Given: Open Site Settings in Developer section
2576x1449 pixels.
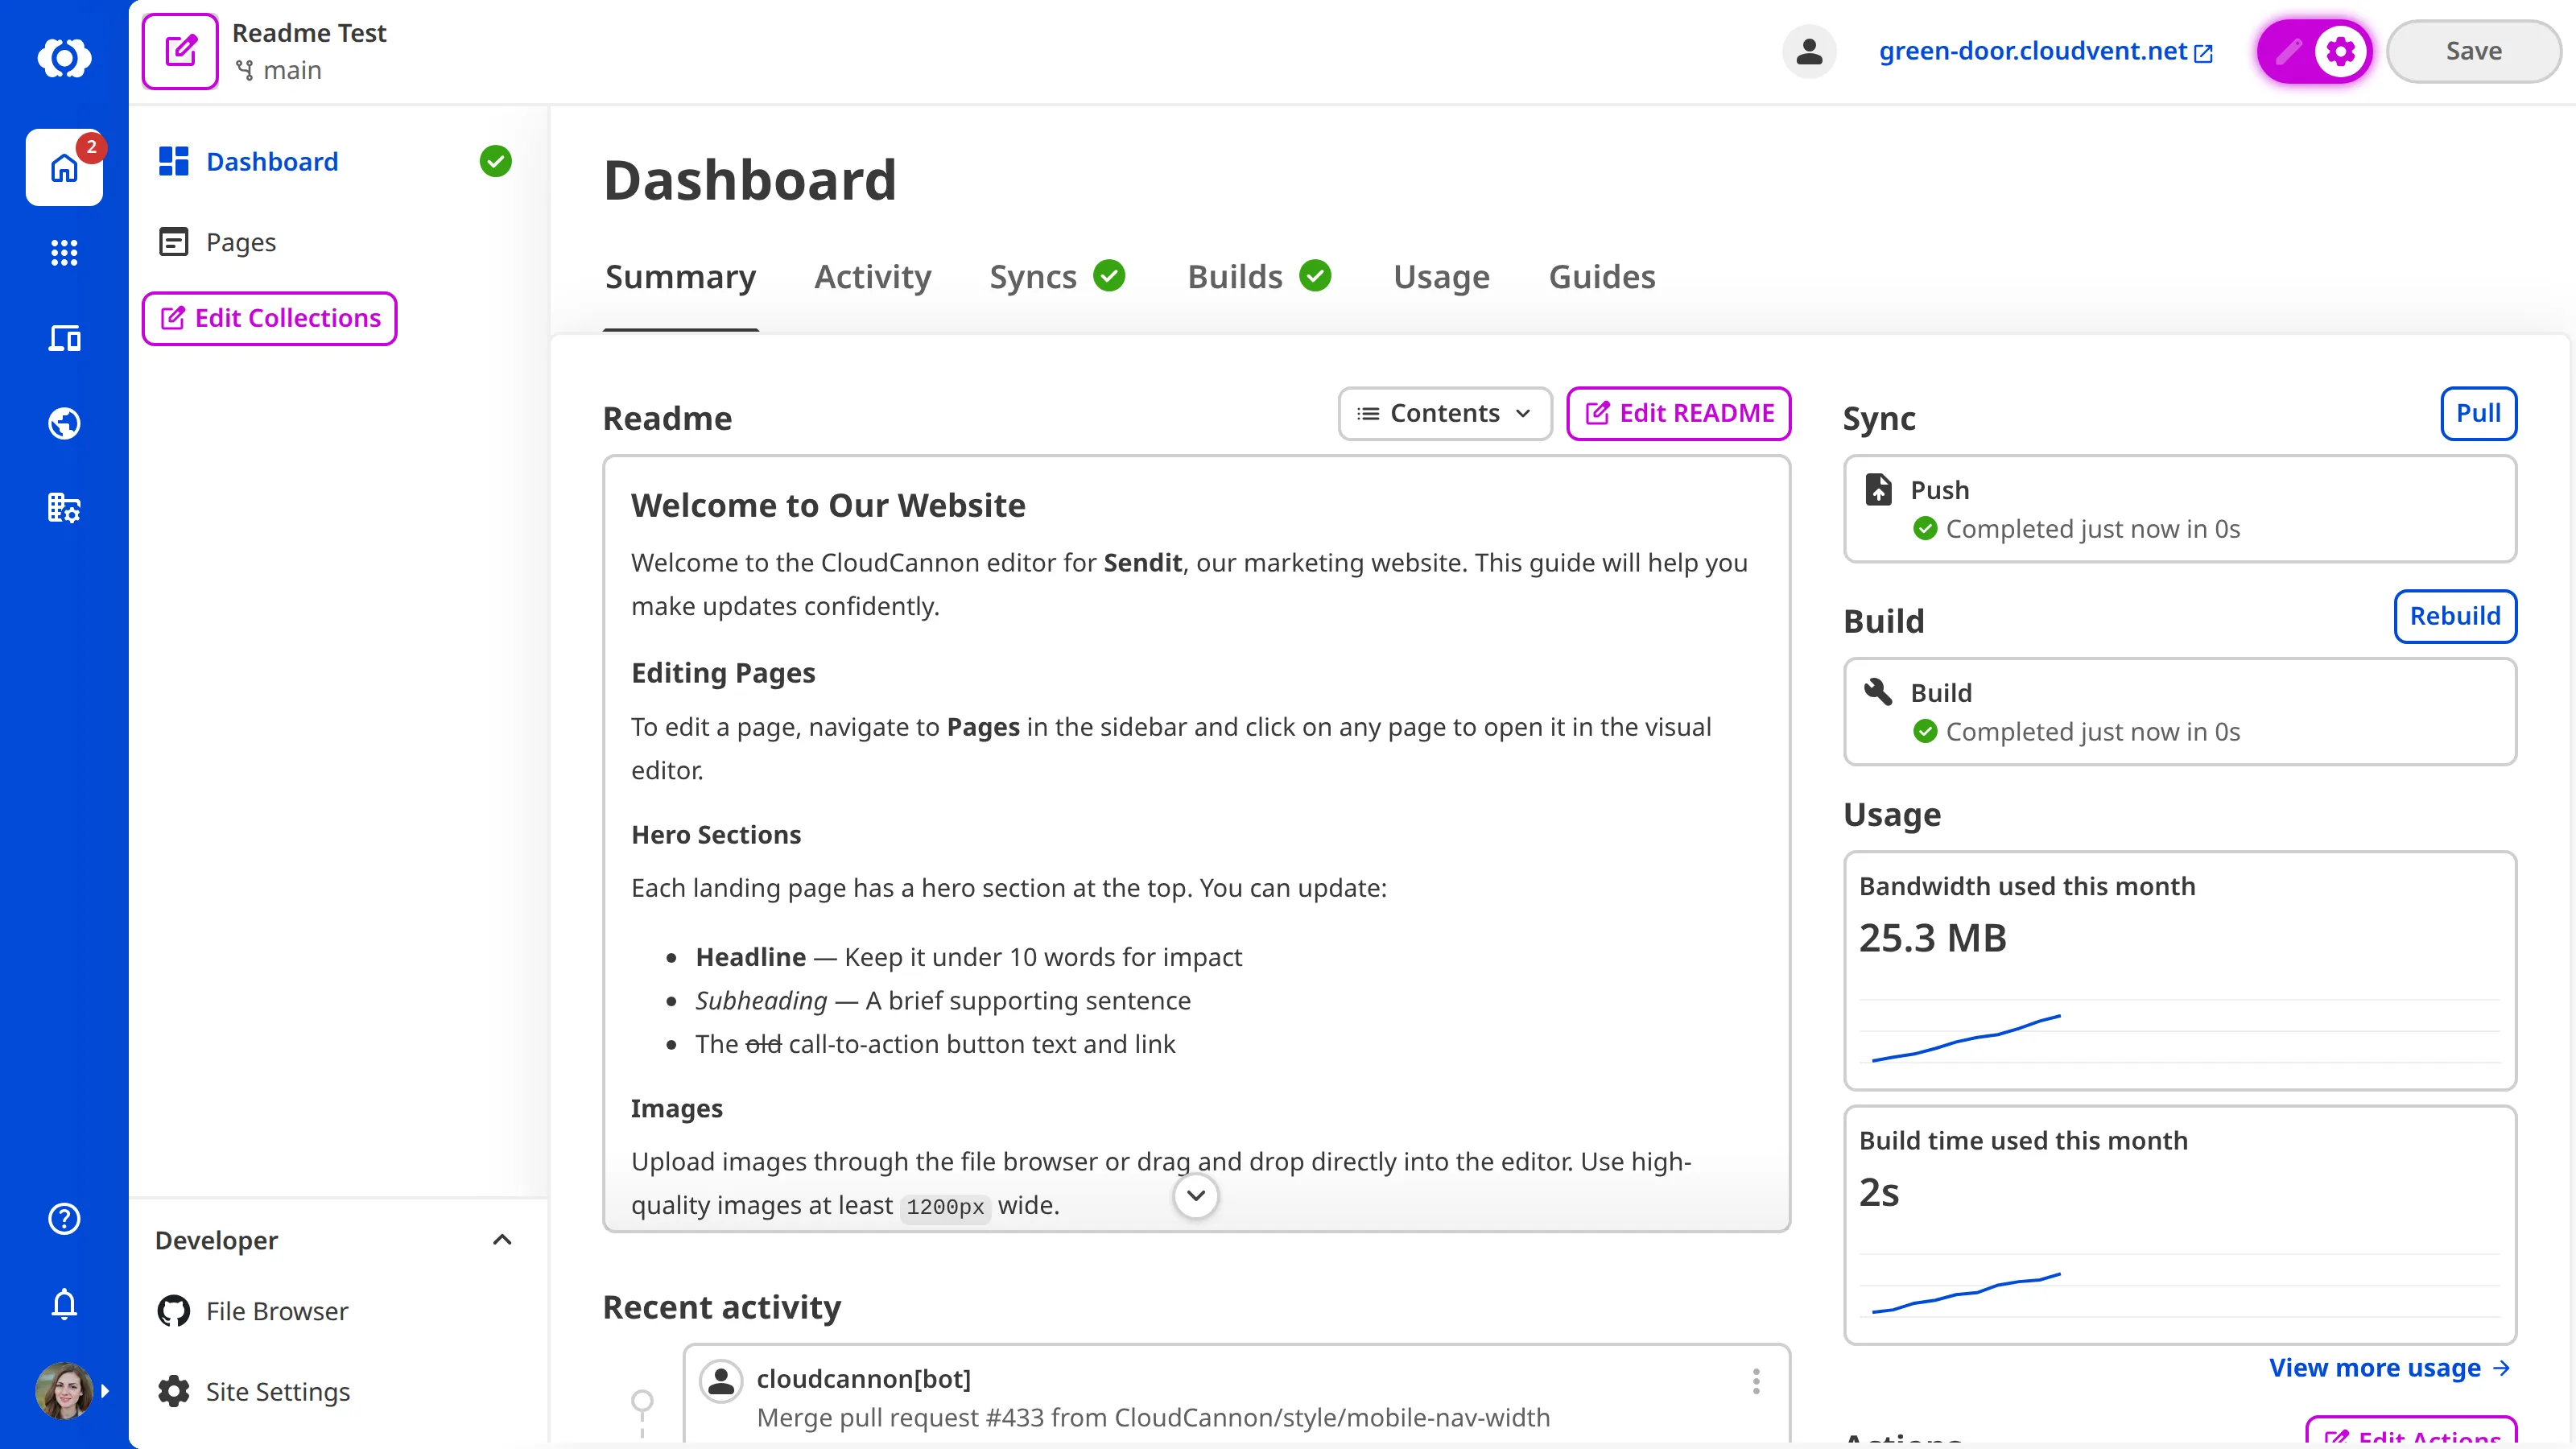Looking at the screenshot, I should 335,1391.
